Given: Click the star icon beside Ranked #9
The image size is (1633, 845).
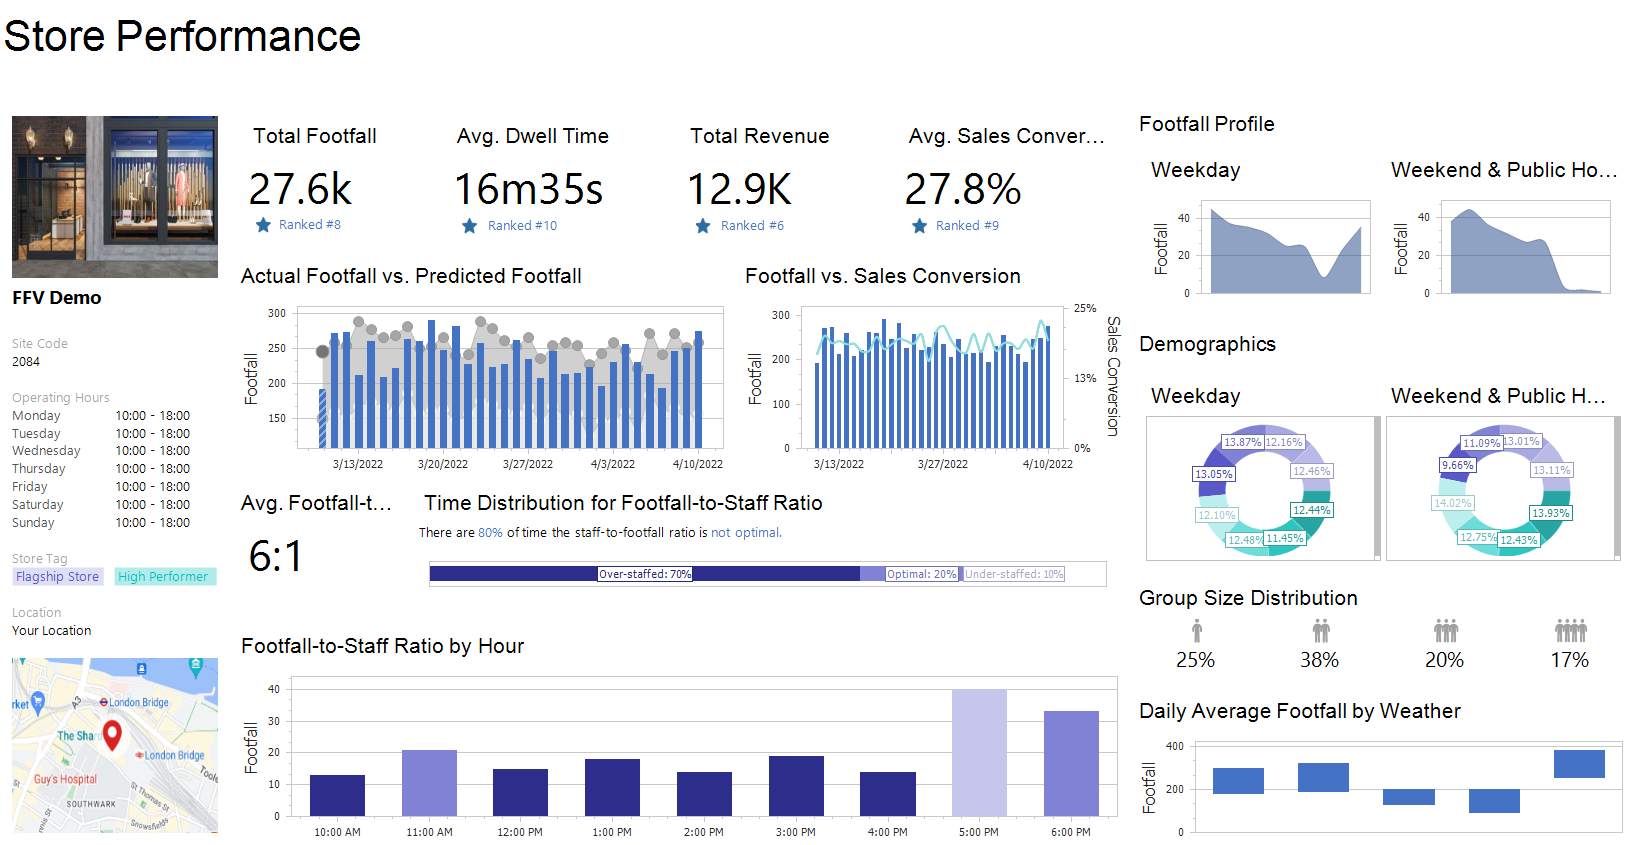Looking at the screenshot, I should pyautogui.click(x=919, y=226).
